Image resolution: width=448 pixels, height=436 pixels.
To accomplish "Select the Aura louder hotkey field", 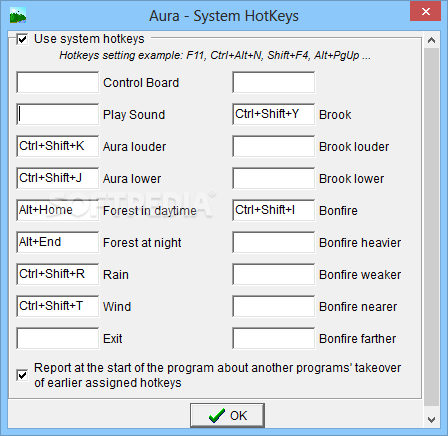I will 58,146.
